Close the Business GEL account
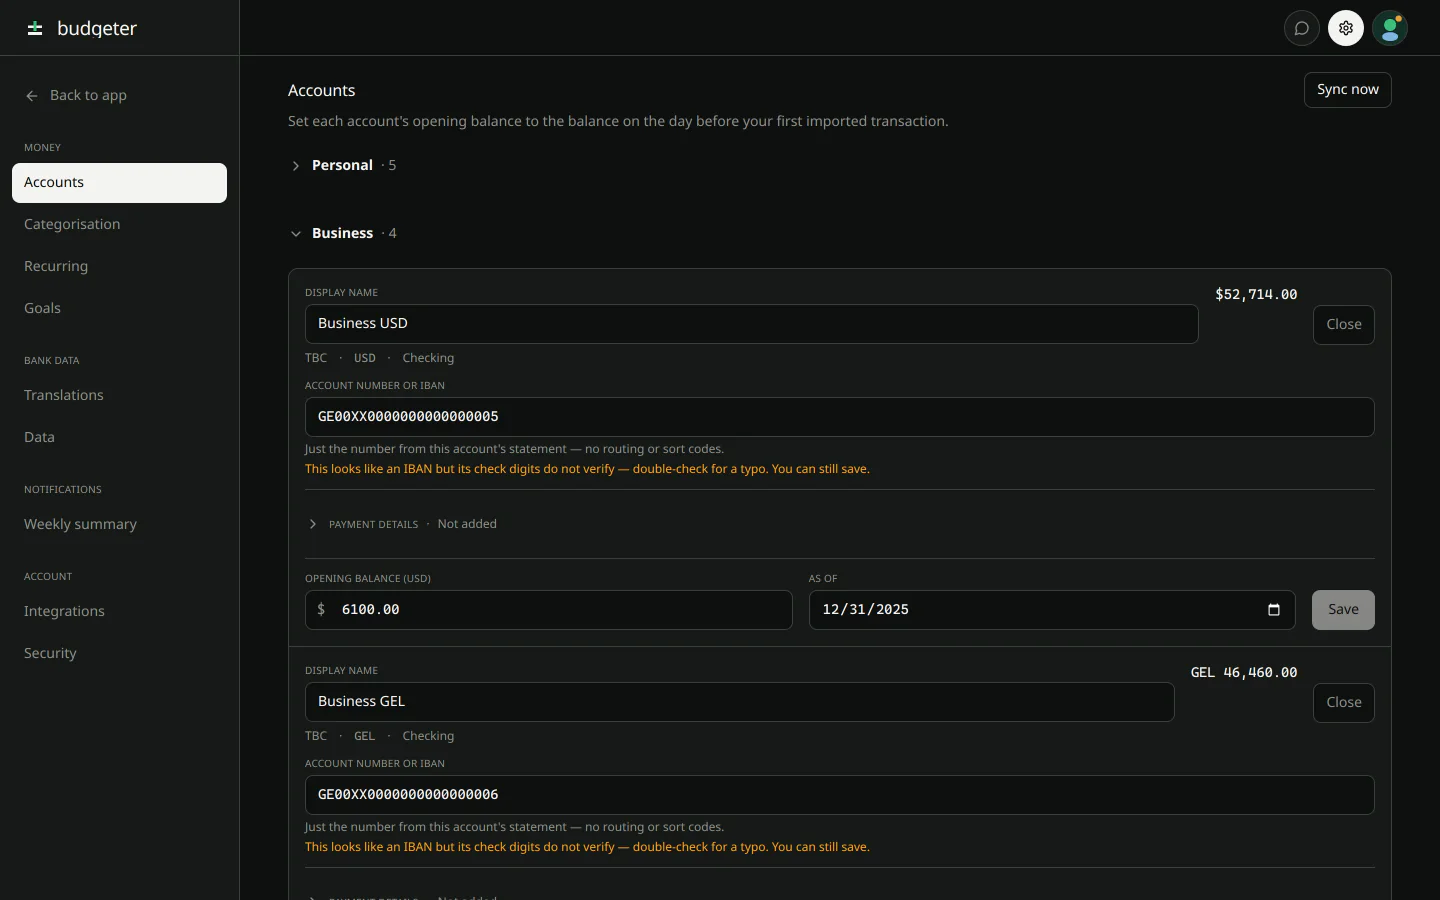Screen dimensions: 1440x900 click(1344, 703)
